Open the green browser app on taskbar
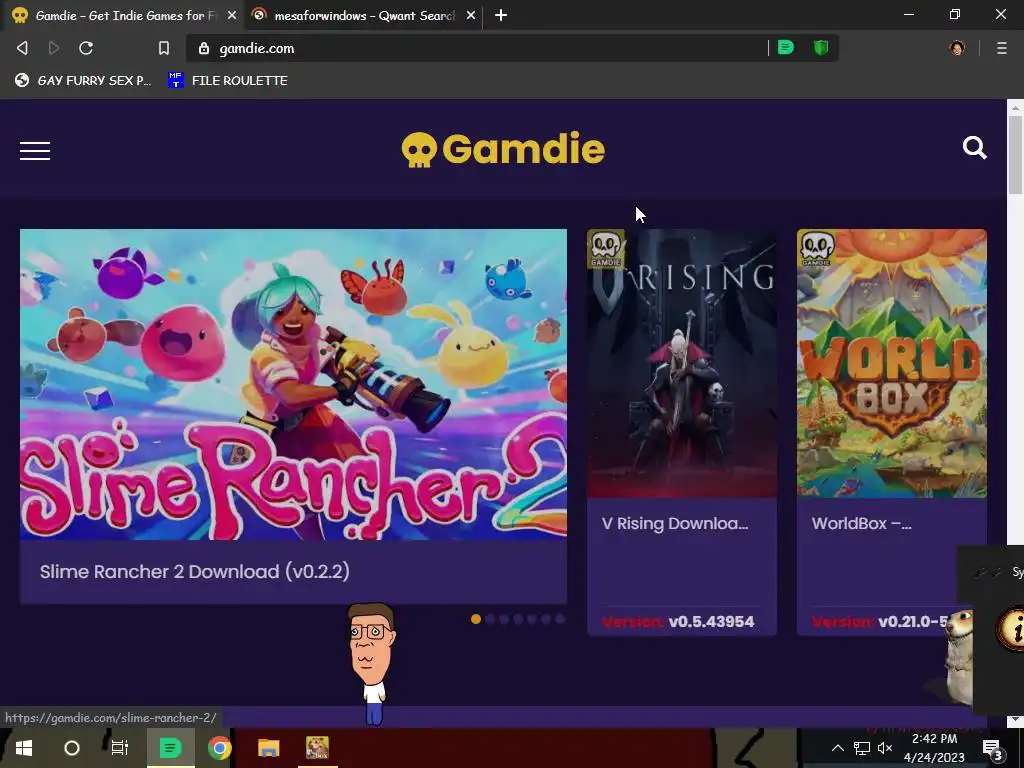 tap(170, 748)
